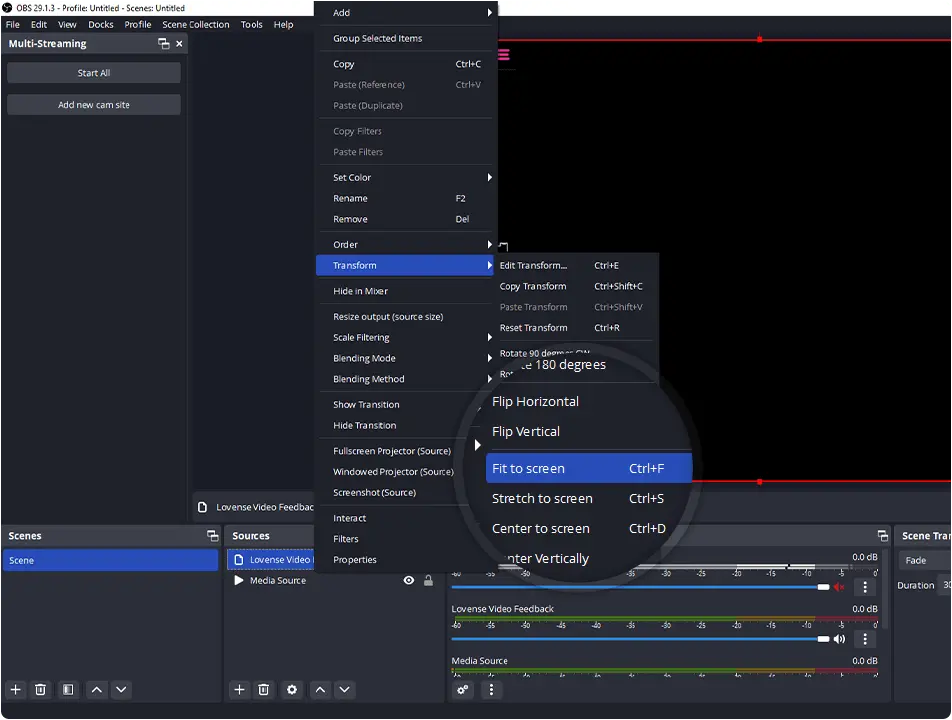
Task: Toggle lock for Media Source
Action: (428, 580)
